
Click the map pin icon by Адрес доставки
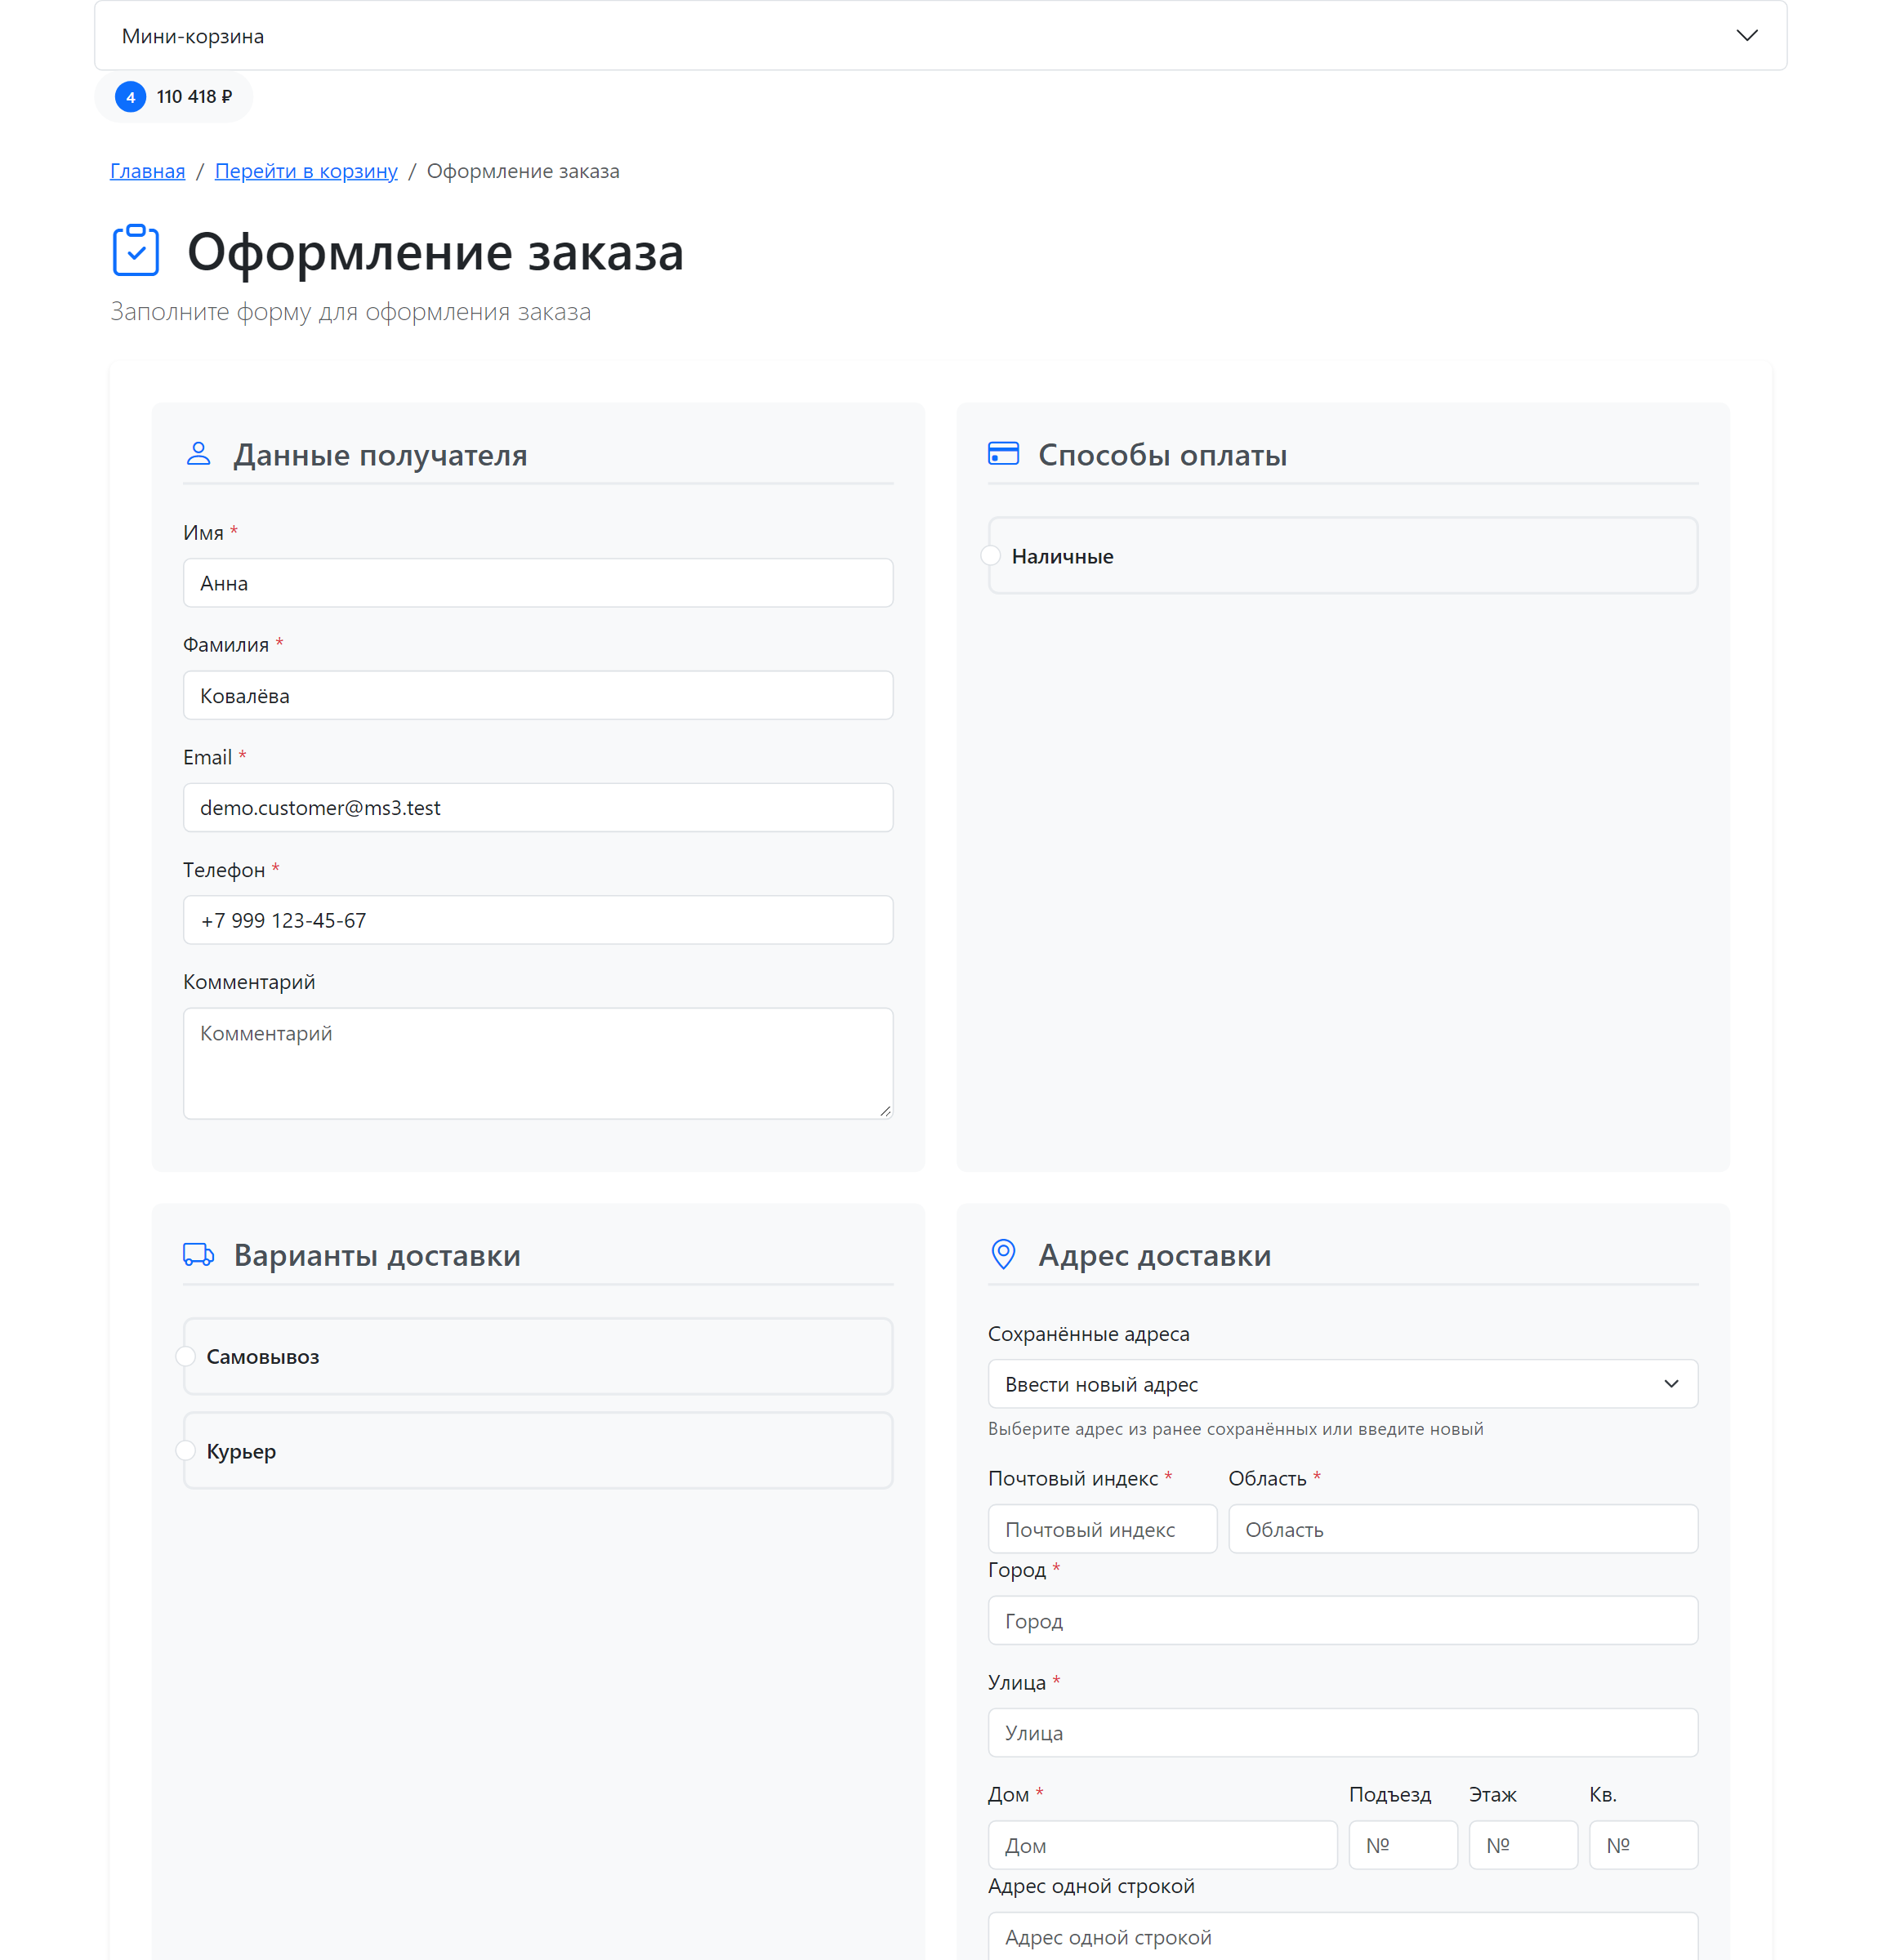coord(1003,1254)
